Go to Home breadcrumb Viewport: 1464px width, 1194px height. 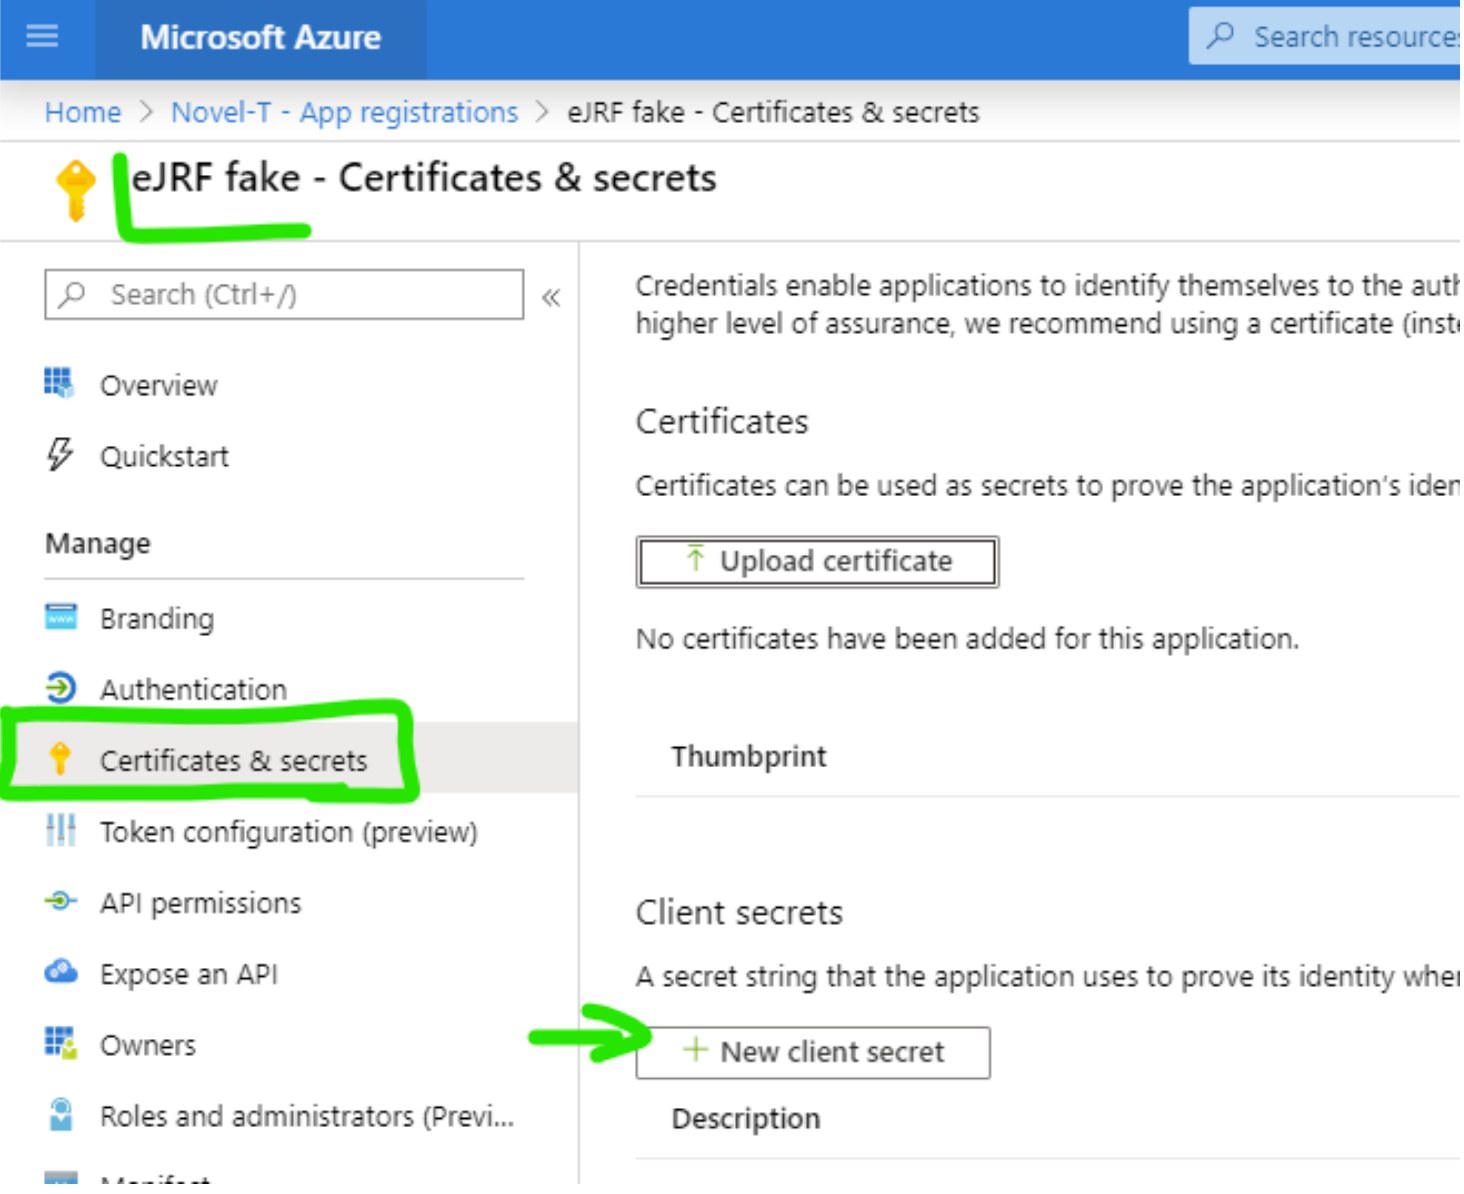click(x=83, y=112)
